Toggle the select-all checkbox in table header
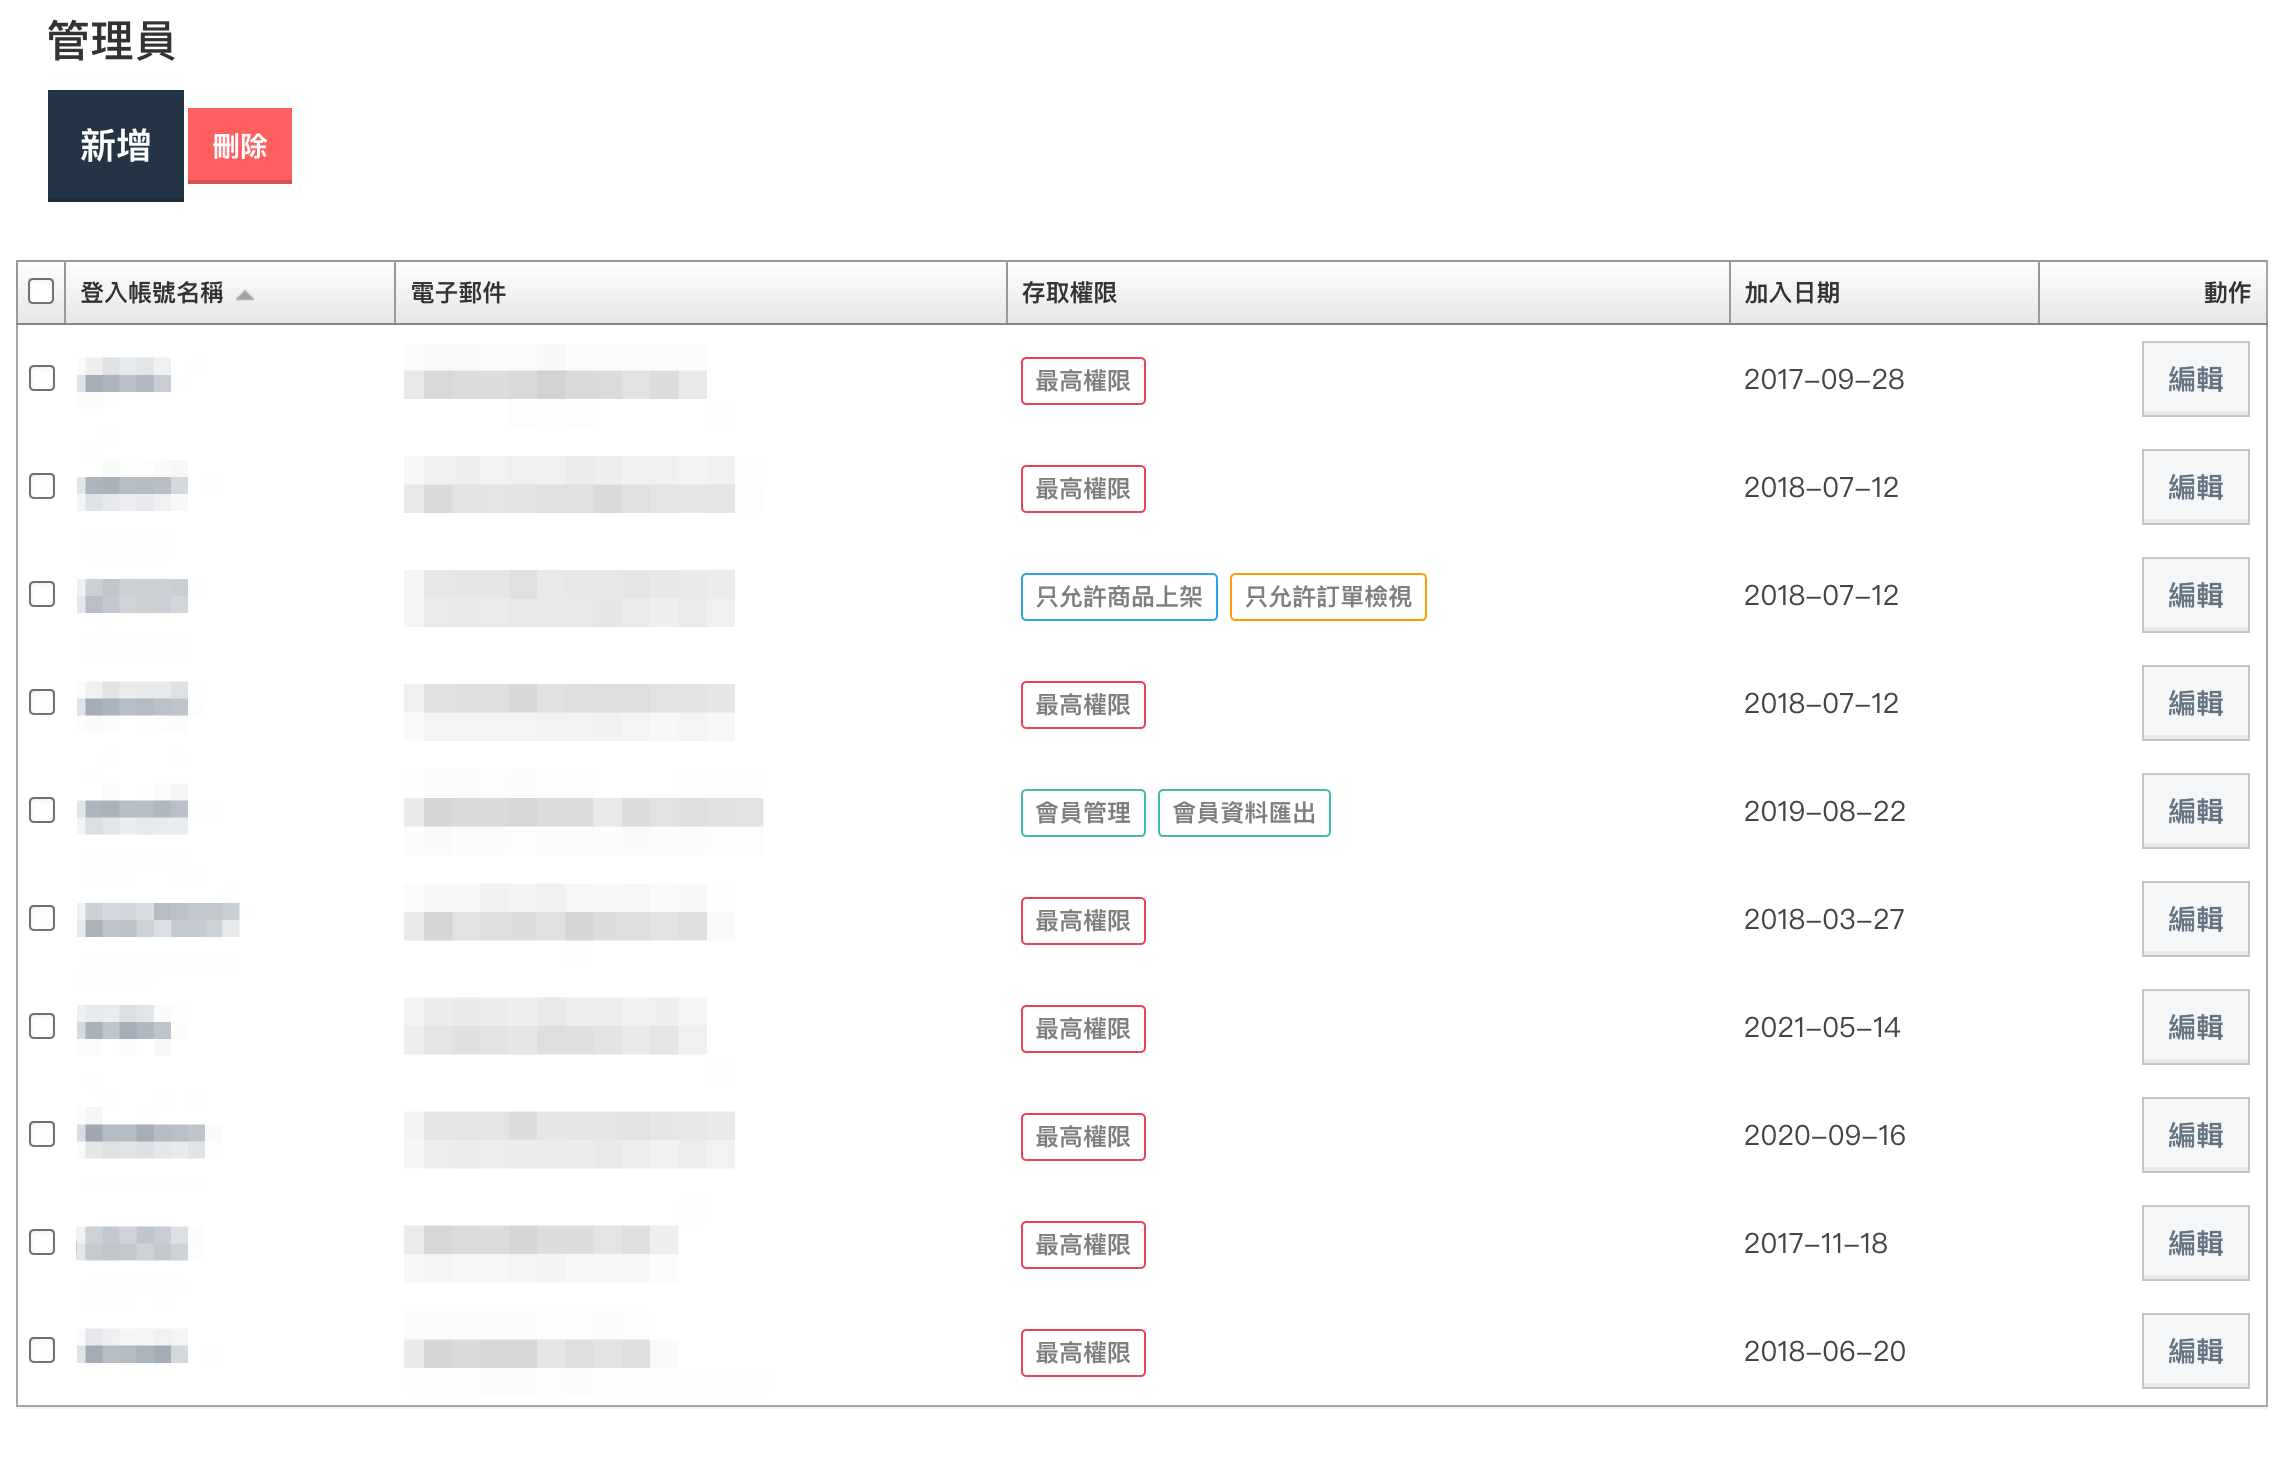This screenshot has width=2290, height=1482. point(41,291)
